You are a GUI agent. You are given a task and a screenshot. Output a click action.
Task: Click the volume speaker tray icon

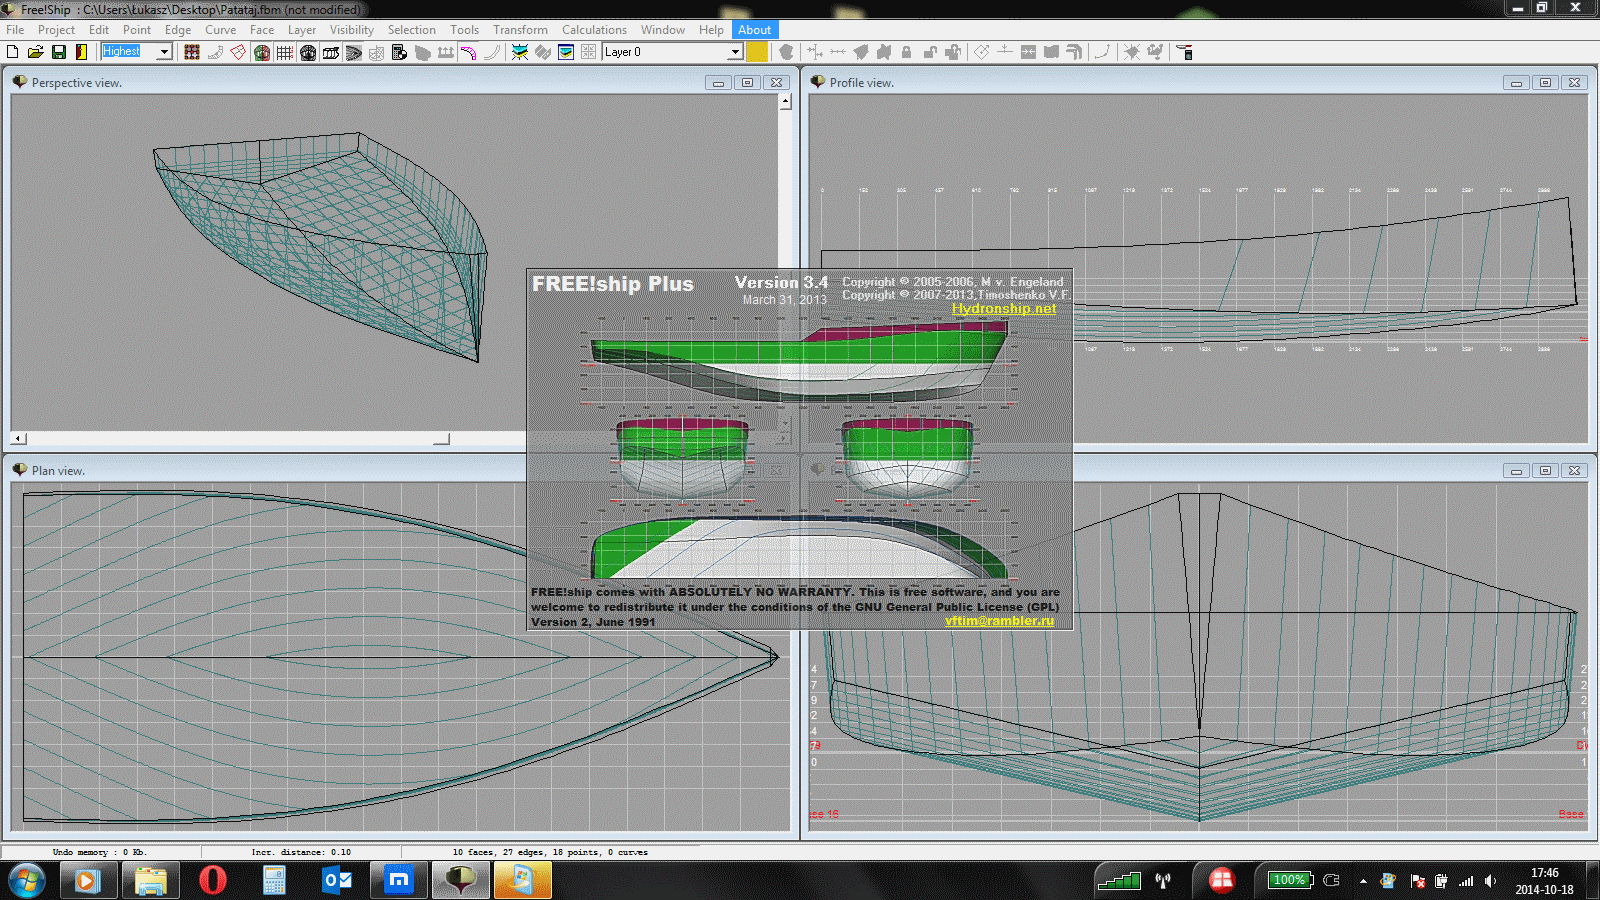pos(1490,881)
